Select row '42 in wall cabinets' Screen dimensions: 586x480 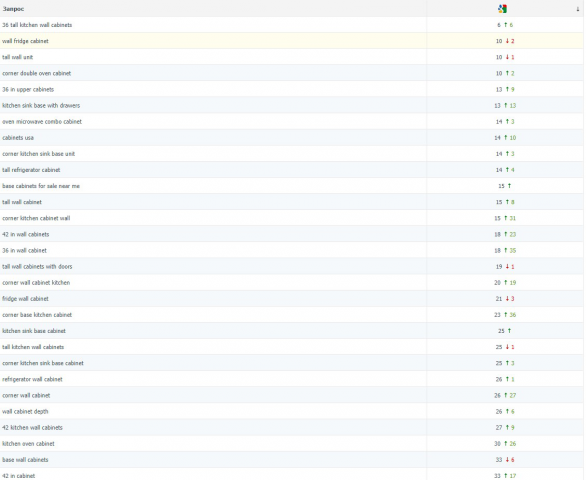292,234
